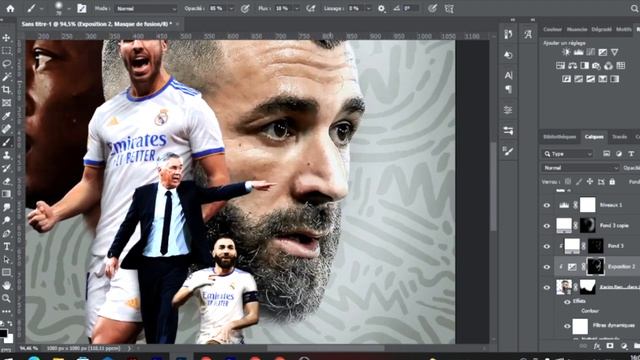Open layer style fx menu
This screenshot has height=360, width=640.
pyautogui.click(x=597, y=346)
